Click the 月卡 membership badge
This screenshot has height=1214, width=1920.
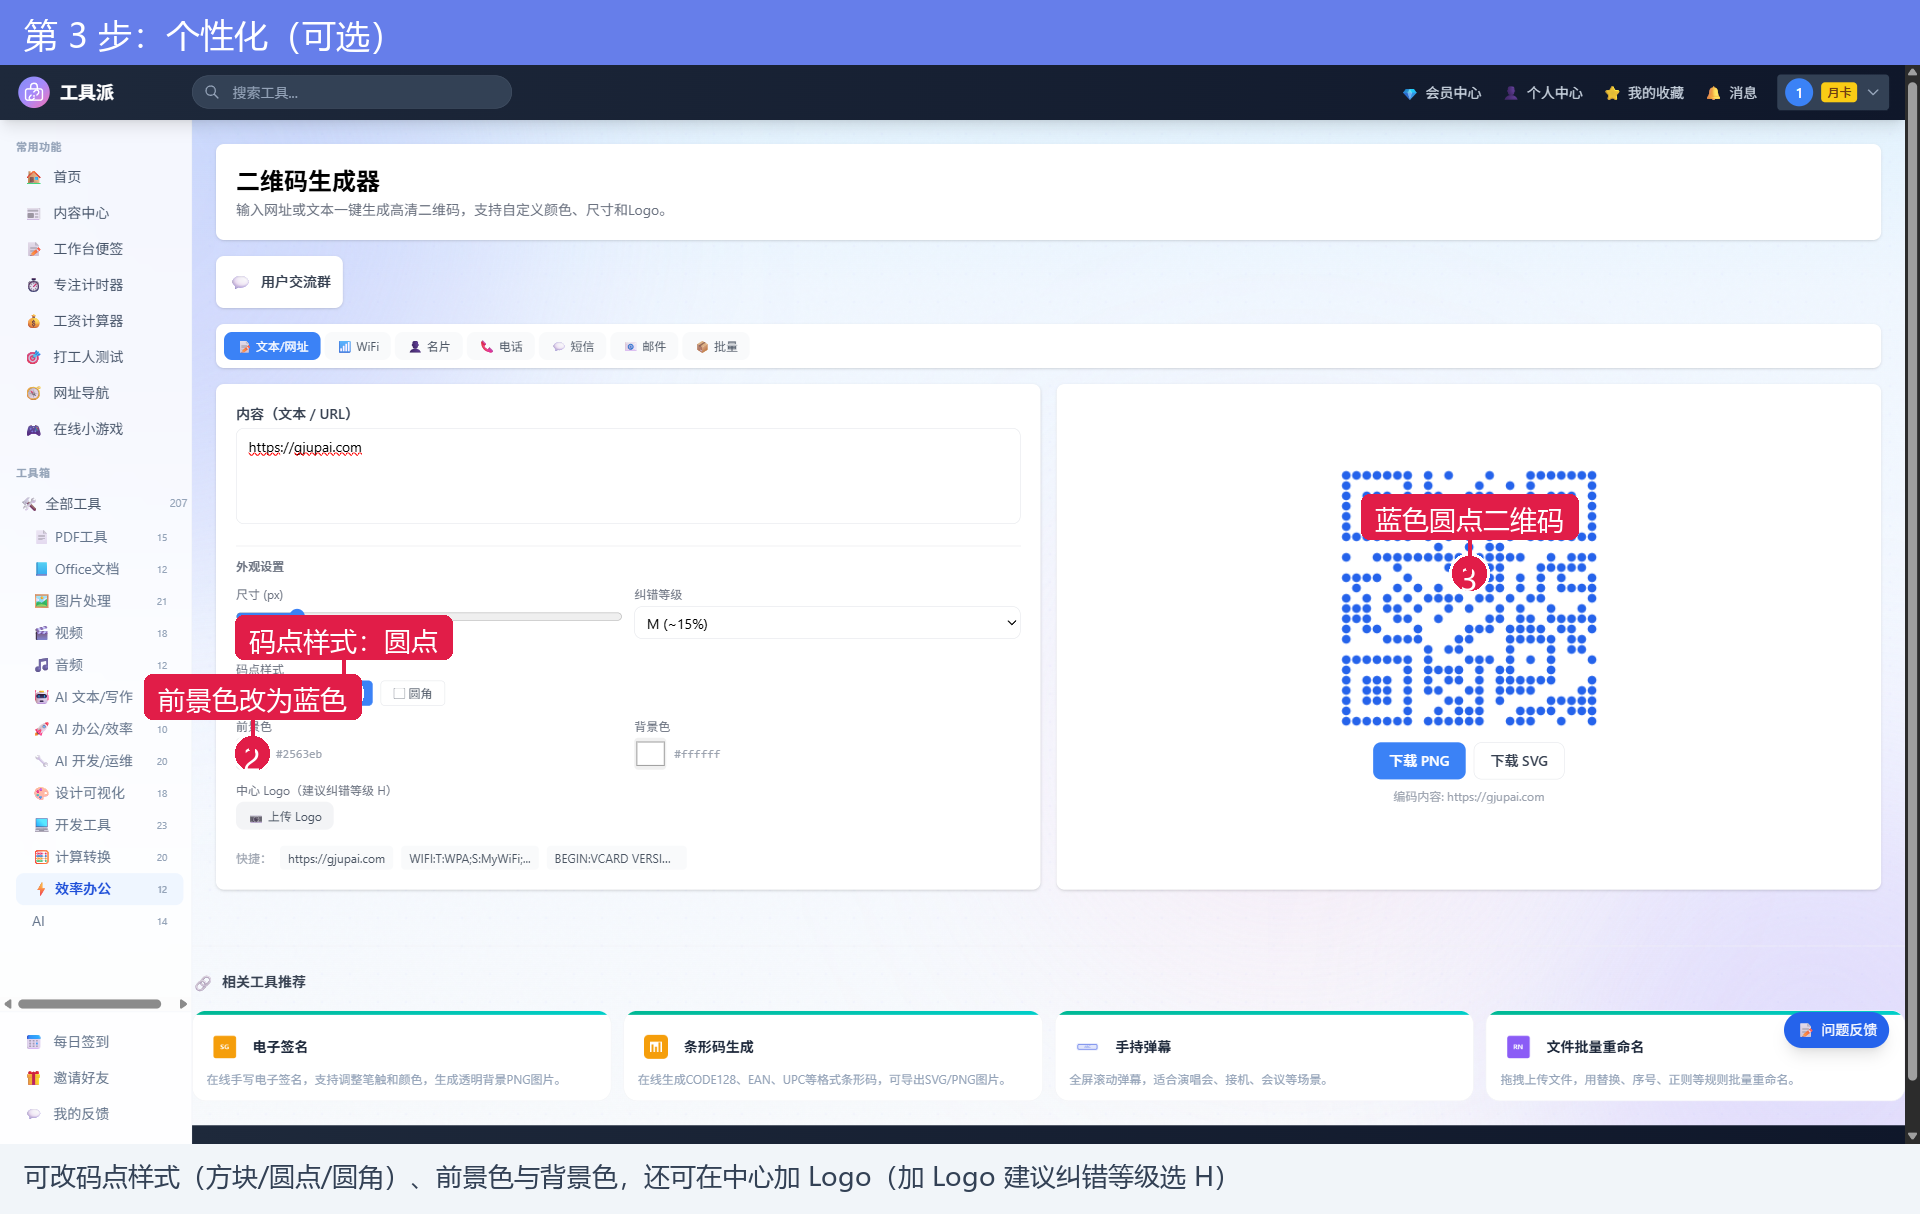click(x=1839, y=93)
